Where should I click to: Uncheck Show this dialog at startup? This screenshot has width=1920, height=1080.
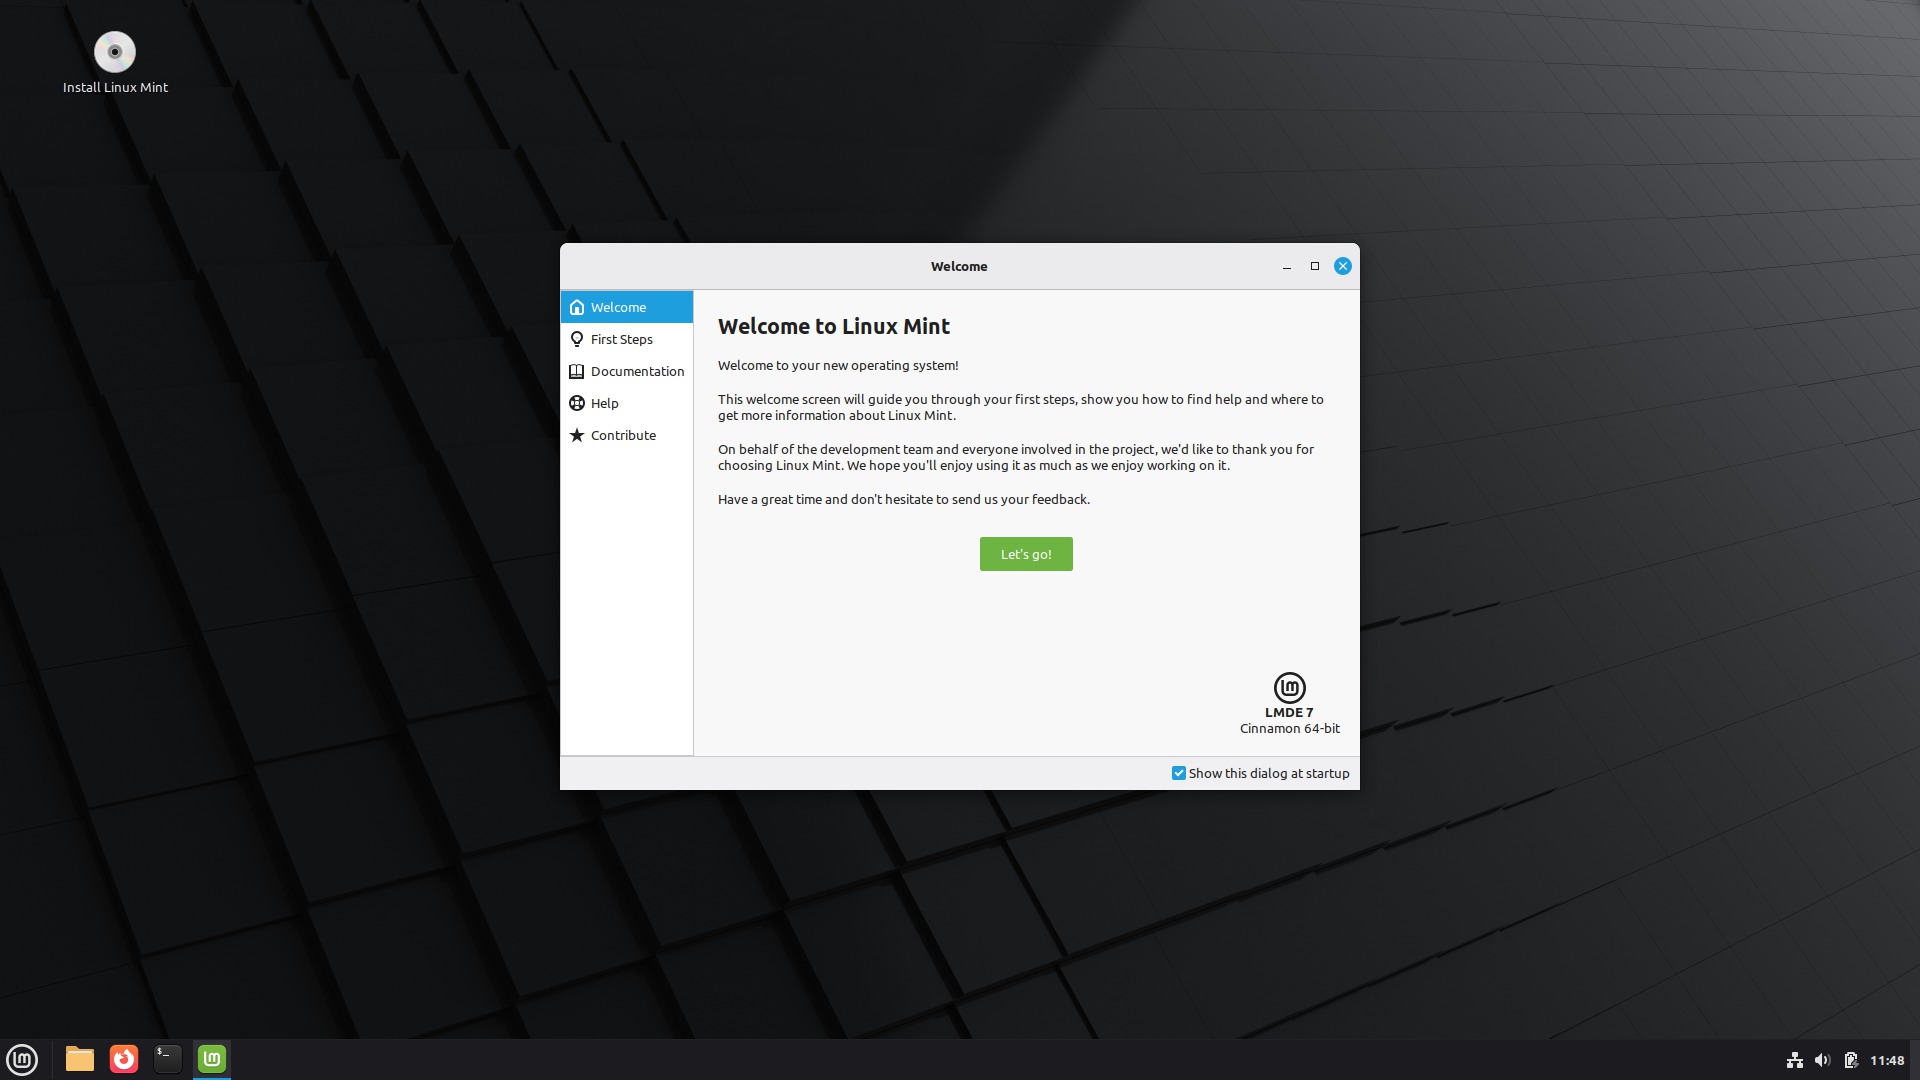(1179, 773)
